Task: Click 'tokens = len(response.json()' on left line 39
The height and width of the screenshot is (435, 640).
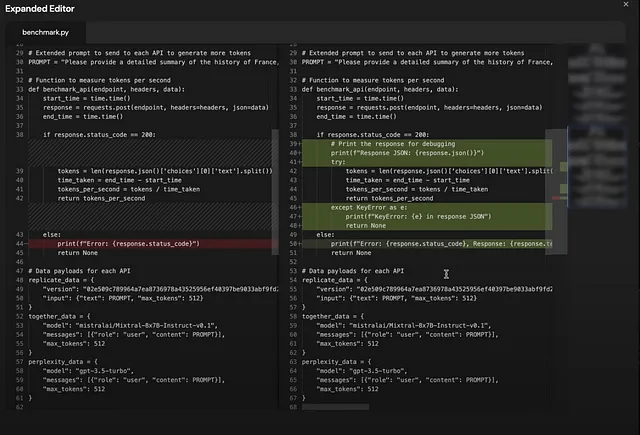Action: tap(165, 171)
